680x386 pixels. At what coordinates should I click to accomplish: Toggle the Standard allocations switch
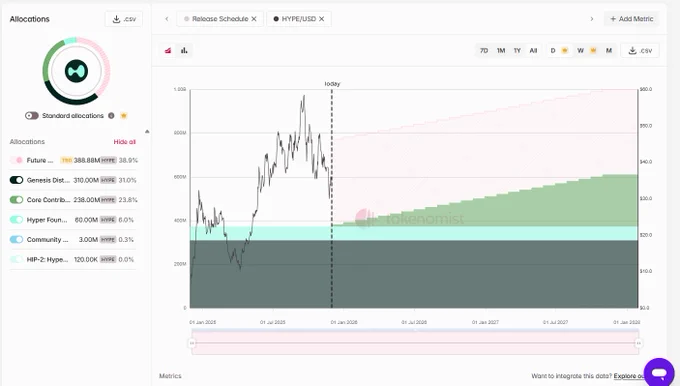tap(32, 116)
